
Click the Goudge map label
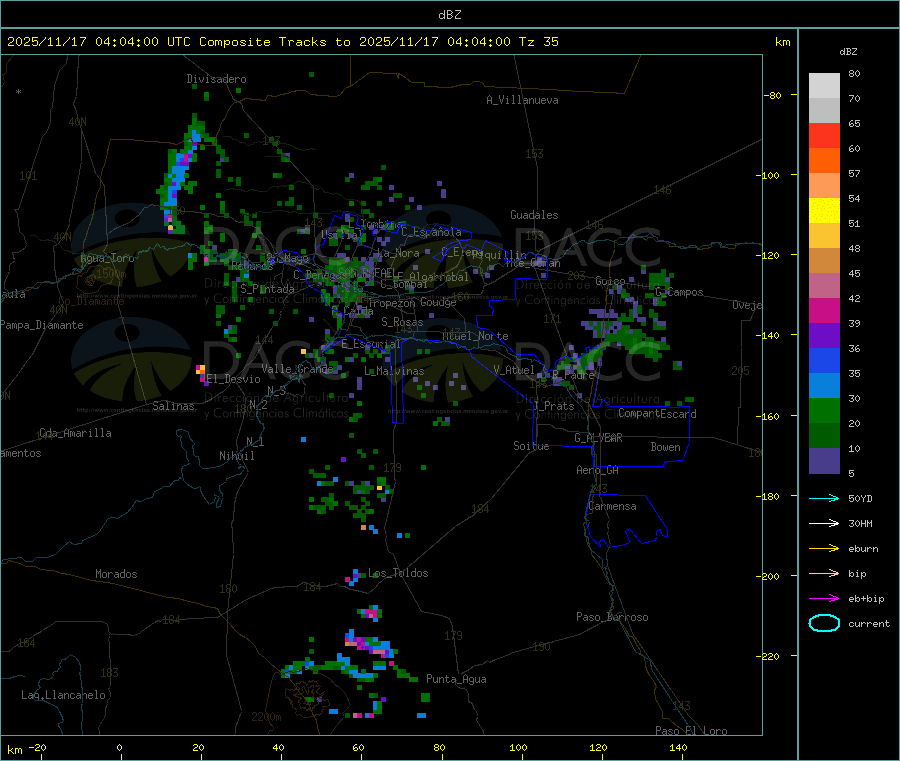[x=439, y=302]
